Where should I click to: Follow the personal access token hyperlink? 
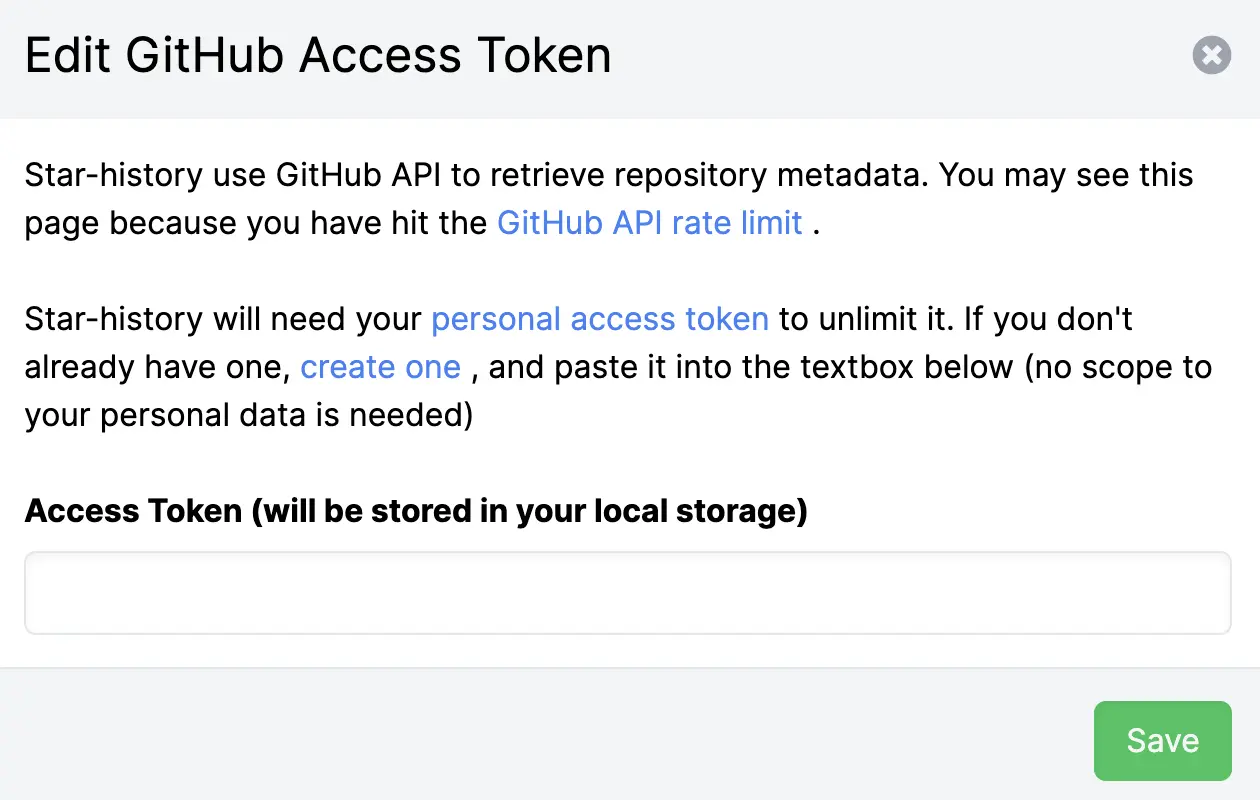(x=598, y=318)
